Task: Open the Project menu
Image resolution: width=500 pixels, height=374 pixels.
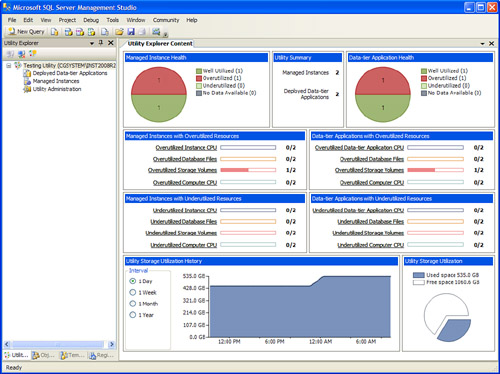Action: pyautogui.click(x=67, y=20)
